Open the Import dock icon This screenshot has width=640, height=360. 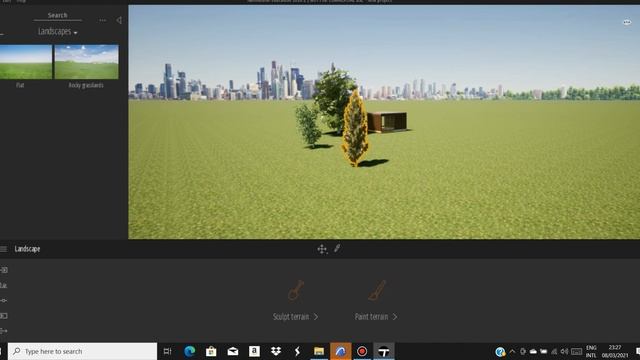(4, 270)
